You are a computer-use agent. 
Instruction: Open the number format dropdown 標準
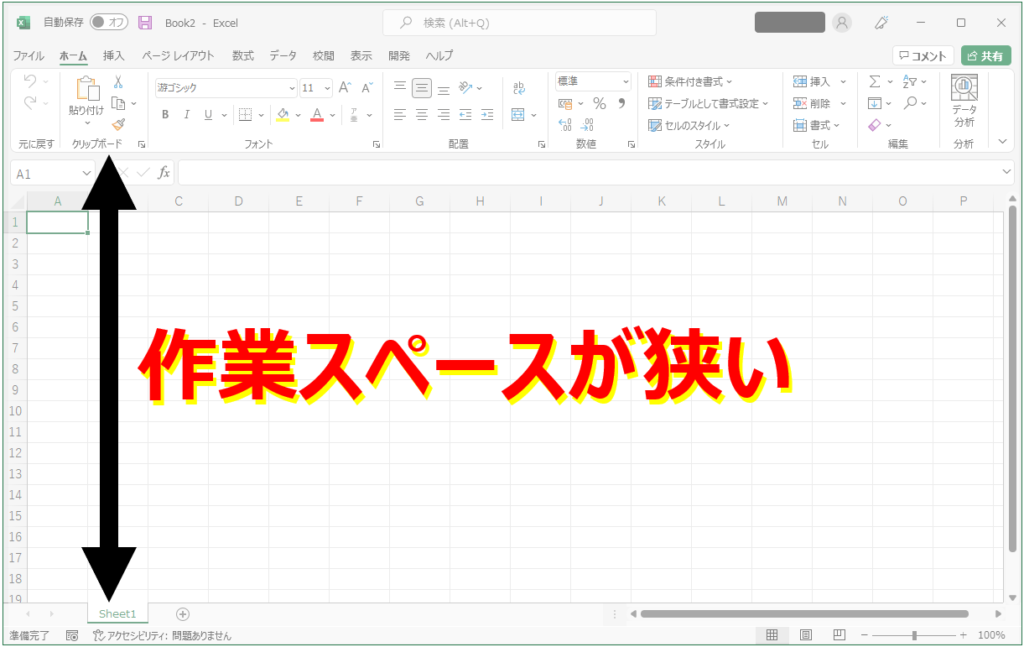click(x=593, y=81)
